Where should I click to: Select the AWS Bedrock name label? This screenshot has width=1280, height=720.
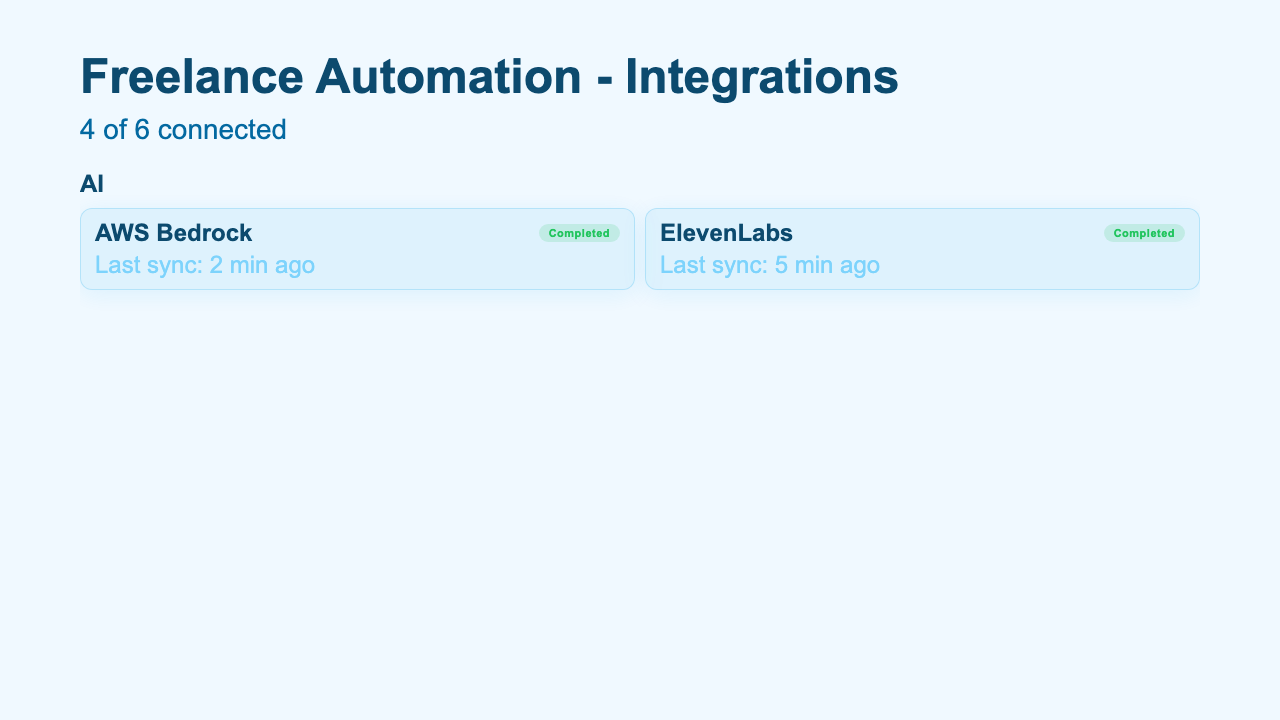pyautogui.click(x=173, y=233)
